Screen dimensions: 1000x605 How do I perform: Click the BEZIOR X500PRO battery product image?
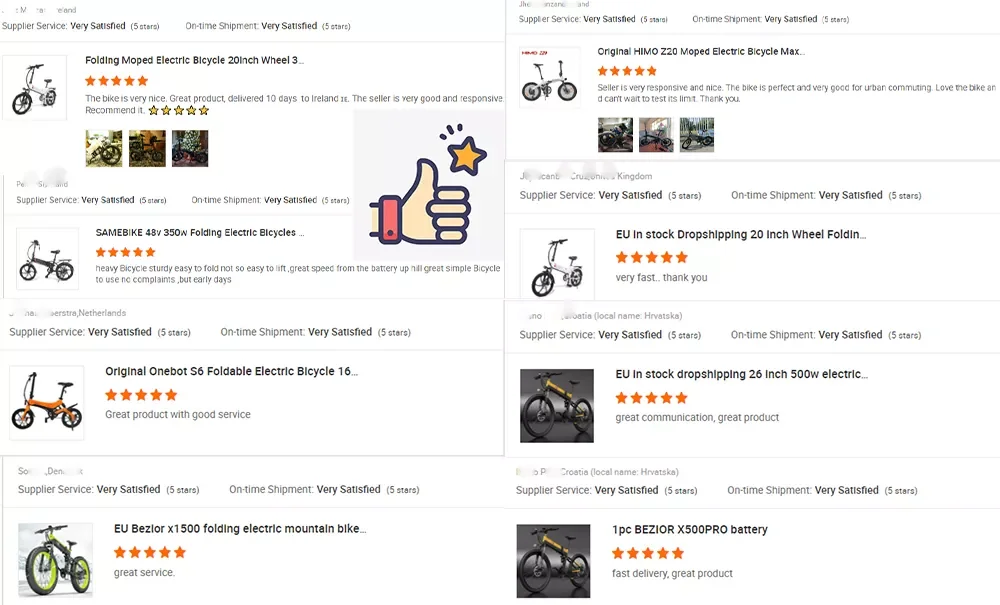[x=554, y=561]
